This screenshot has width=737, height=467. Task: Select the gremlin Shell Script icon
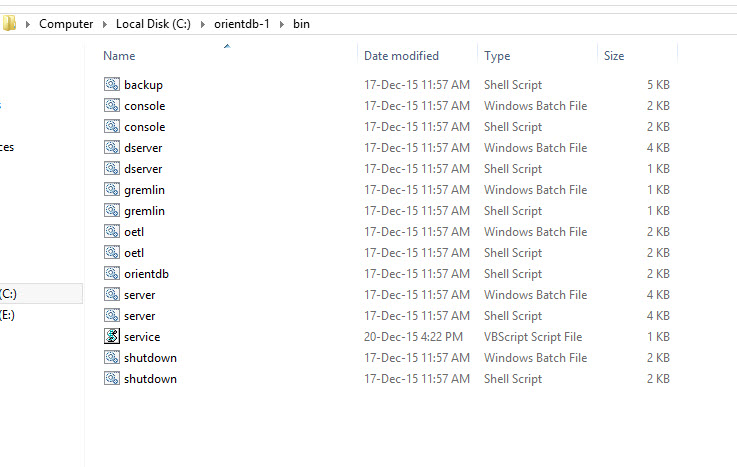tap(112, 210)
